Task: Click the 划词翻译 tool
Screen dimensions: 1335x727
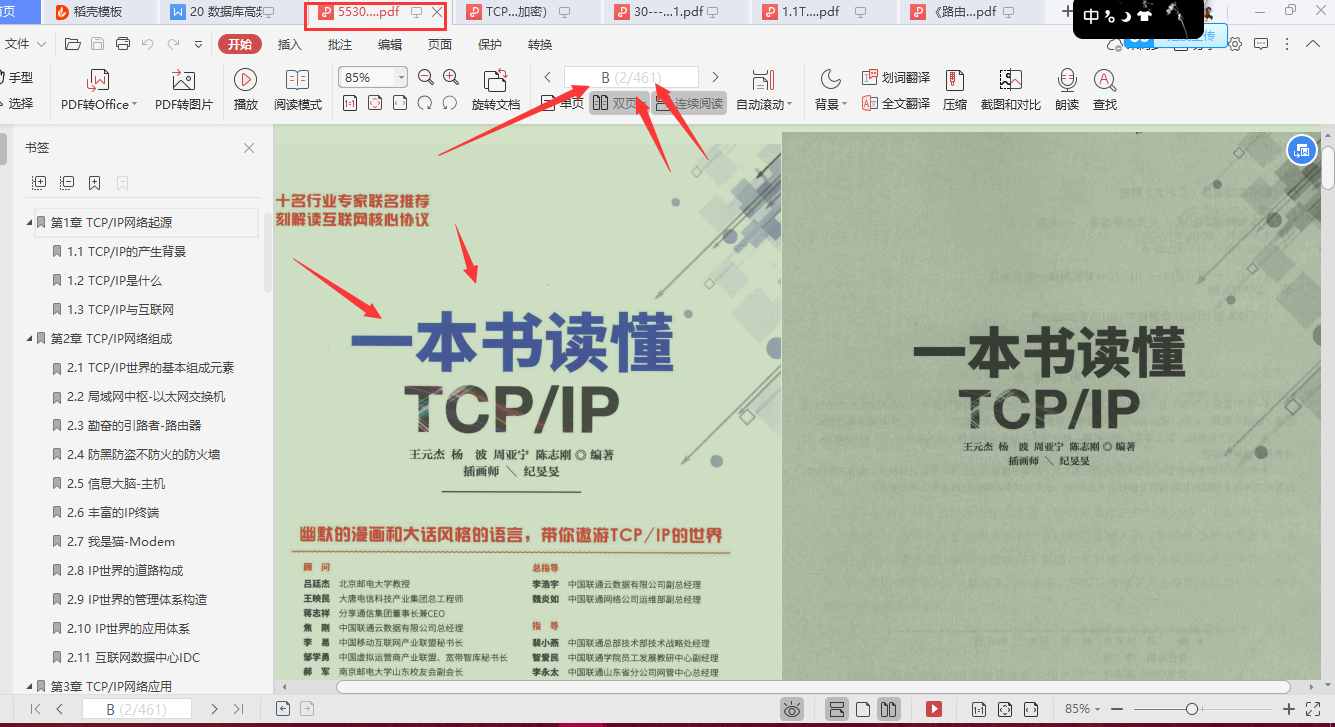Action: tap(896, 78)
